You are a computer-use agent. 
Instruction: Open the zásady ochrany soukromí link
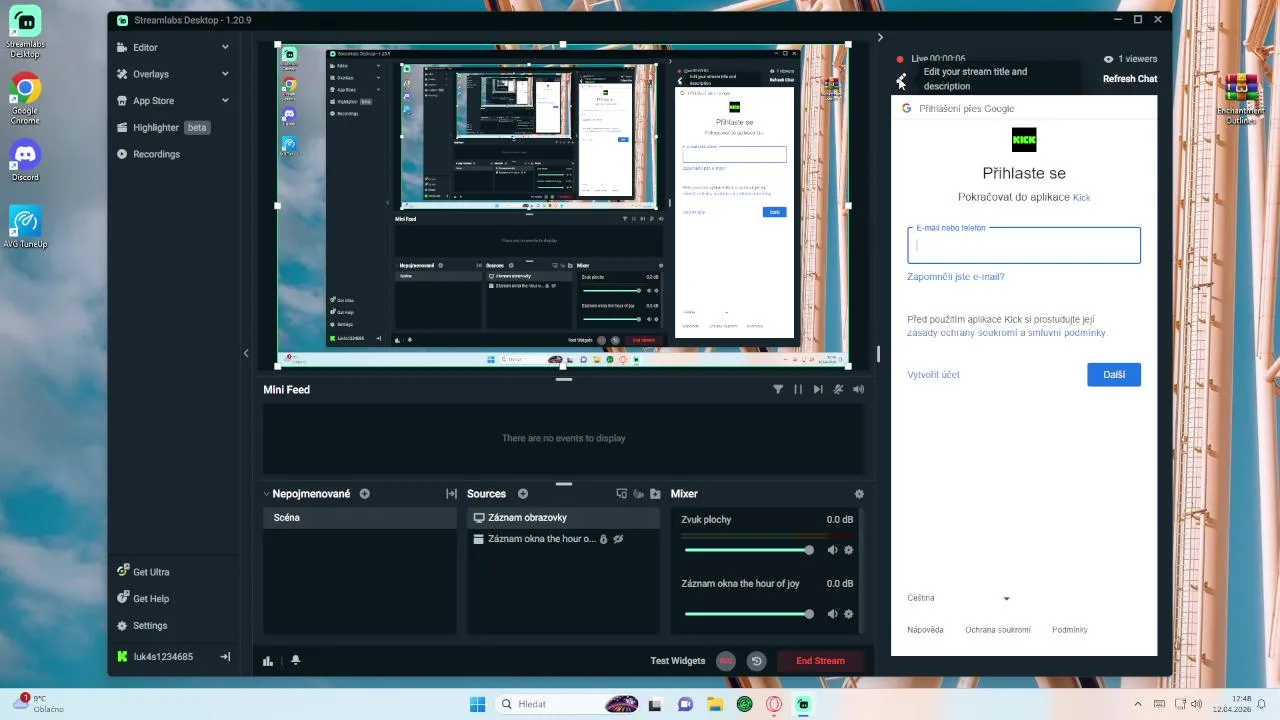tap(962, 333)
